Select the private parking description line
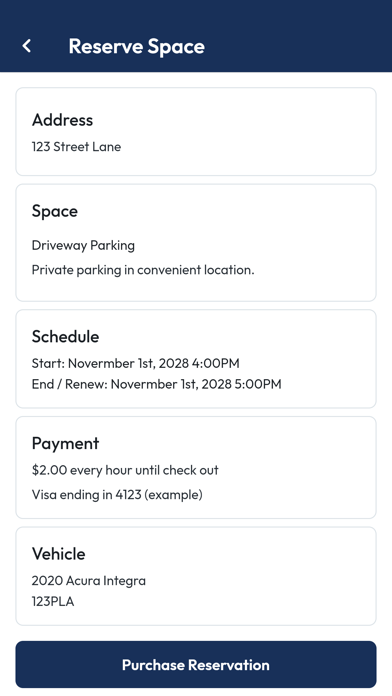 [143, 270]
